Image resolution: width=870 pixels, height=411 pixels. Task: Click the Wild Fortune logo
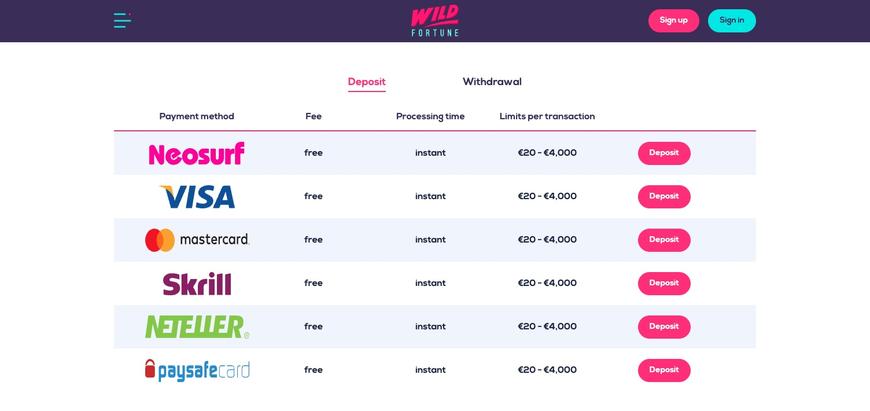pos(435,21)
